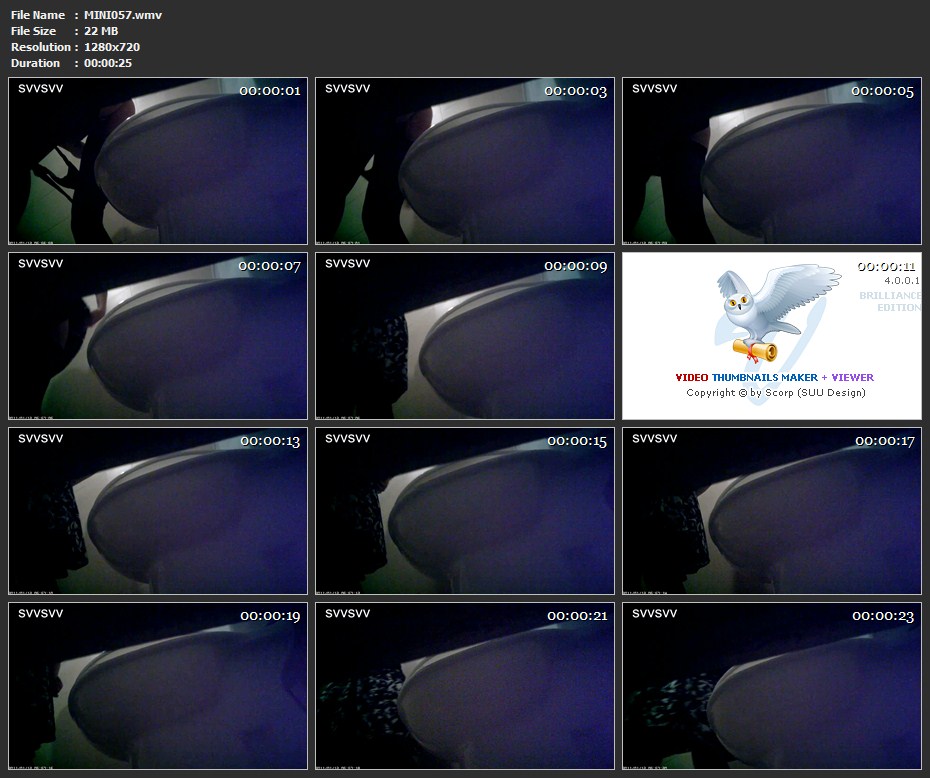Open the frame stamped 00:00:05
Viewport: 930px width, 778px height.
tap(772, 161)
